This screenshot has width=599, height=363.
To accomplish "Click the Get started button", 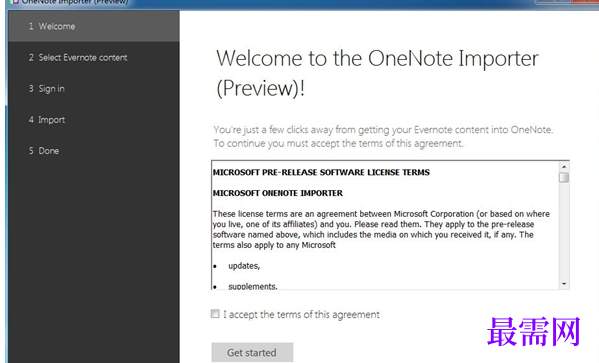I will 252,352.
